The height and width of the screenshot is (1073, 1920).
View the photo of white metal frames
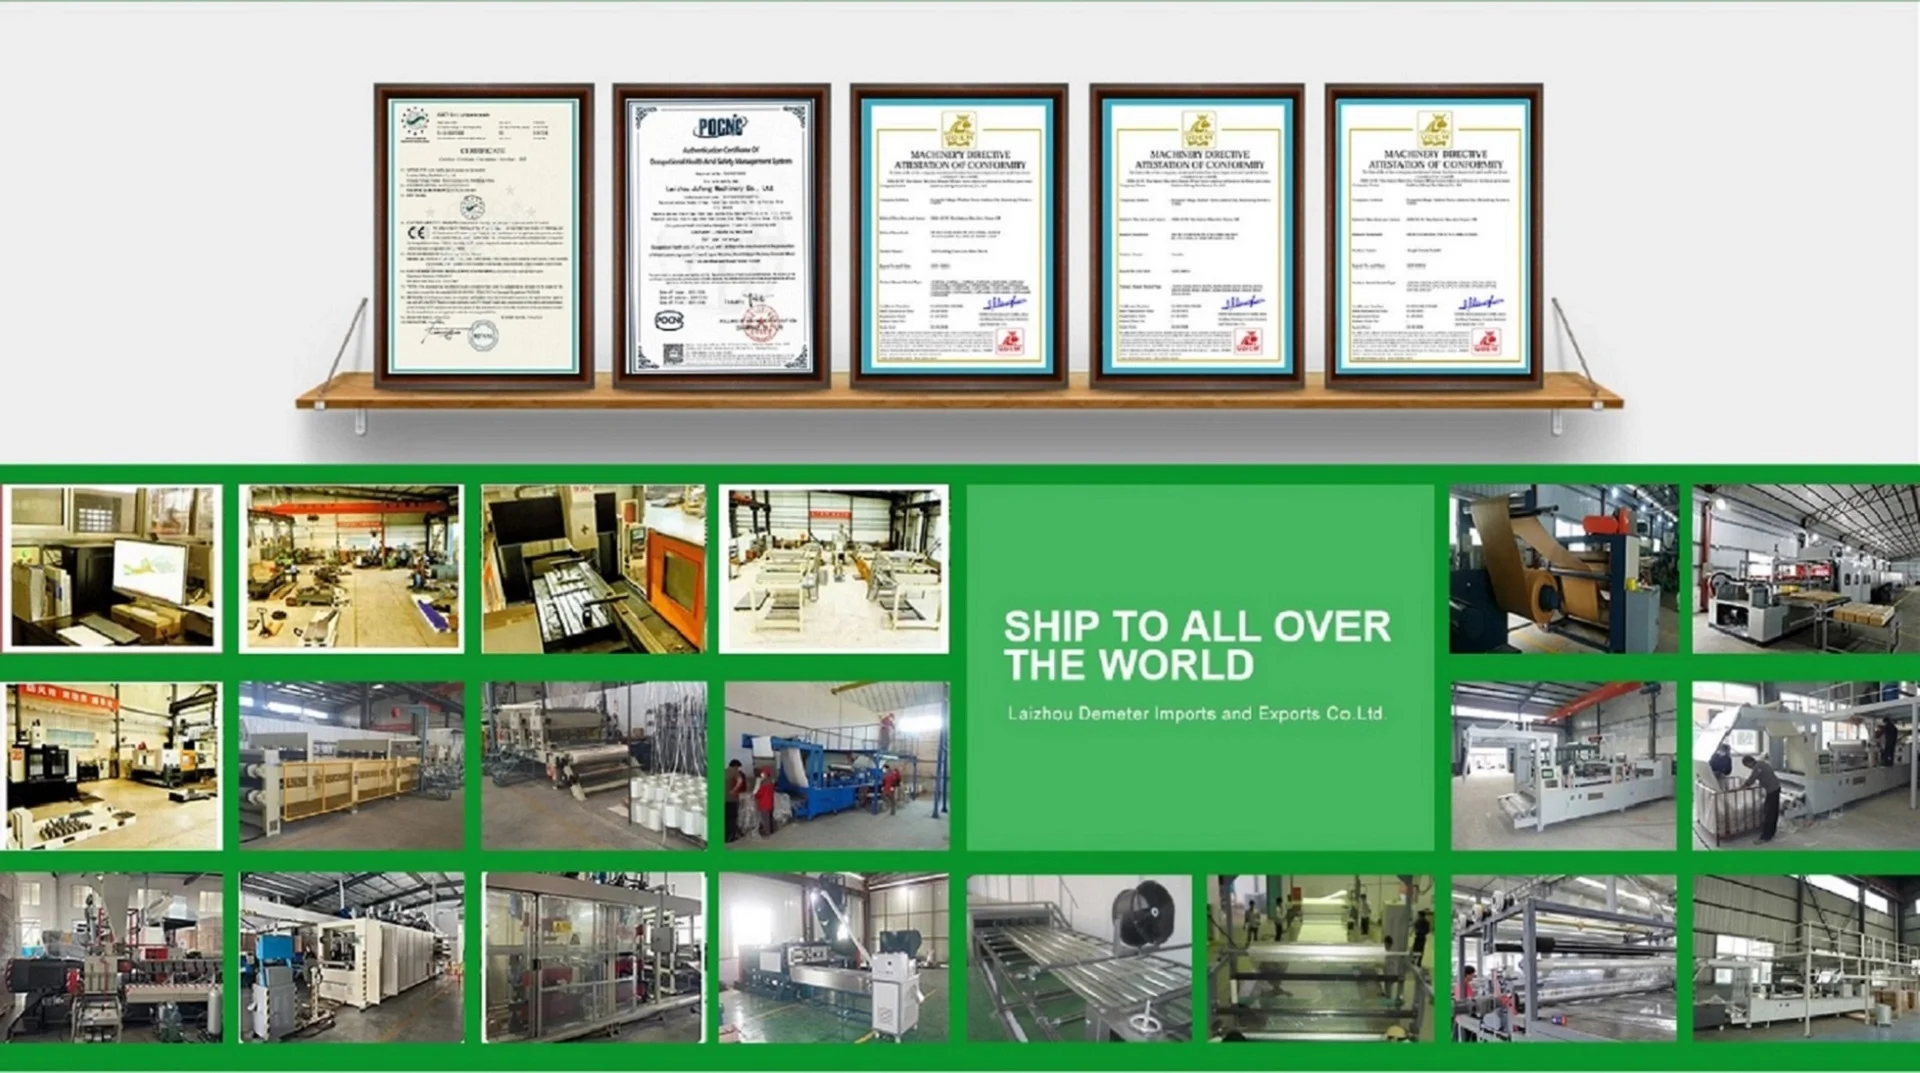[x=834, y=568]
